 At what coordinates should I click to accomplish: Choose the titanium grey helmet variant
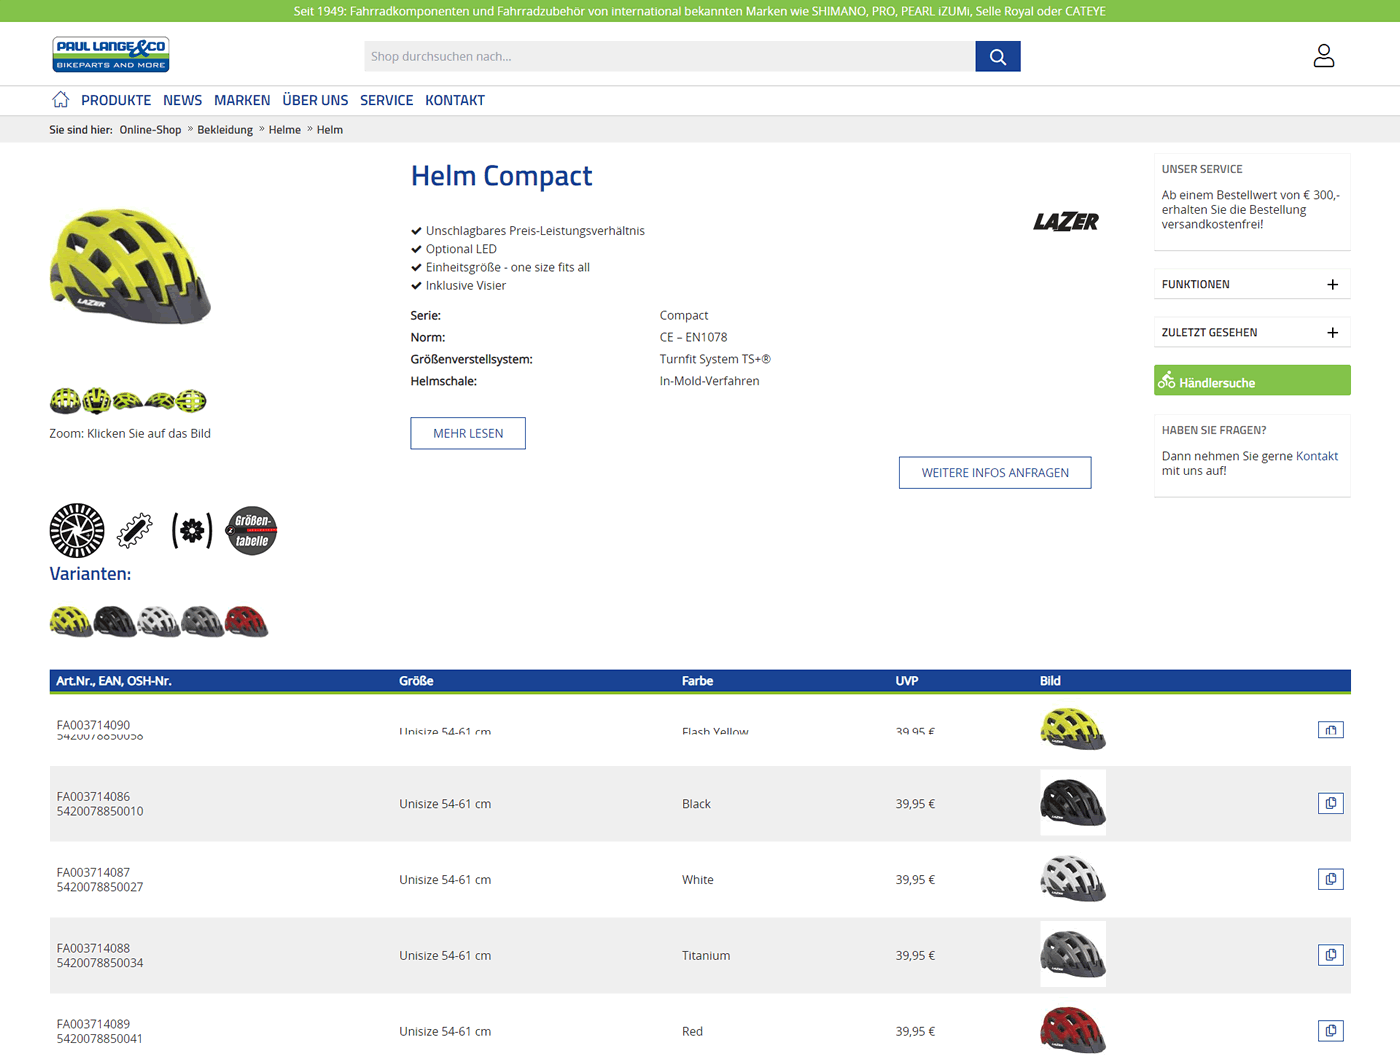[203, 621]
